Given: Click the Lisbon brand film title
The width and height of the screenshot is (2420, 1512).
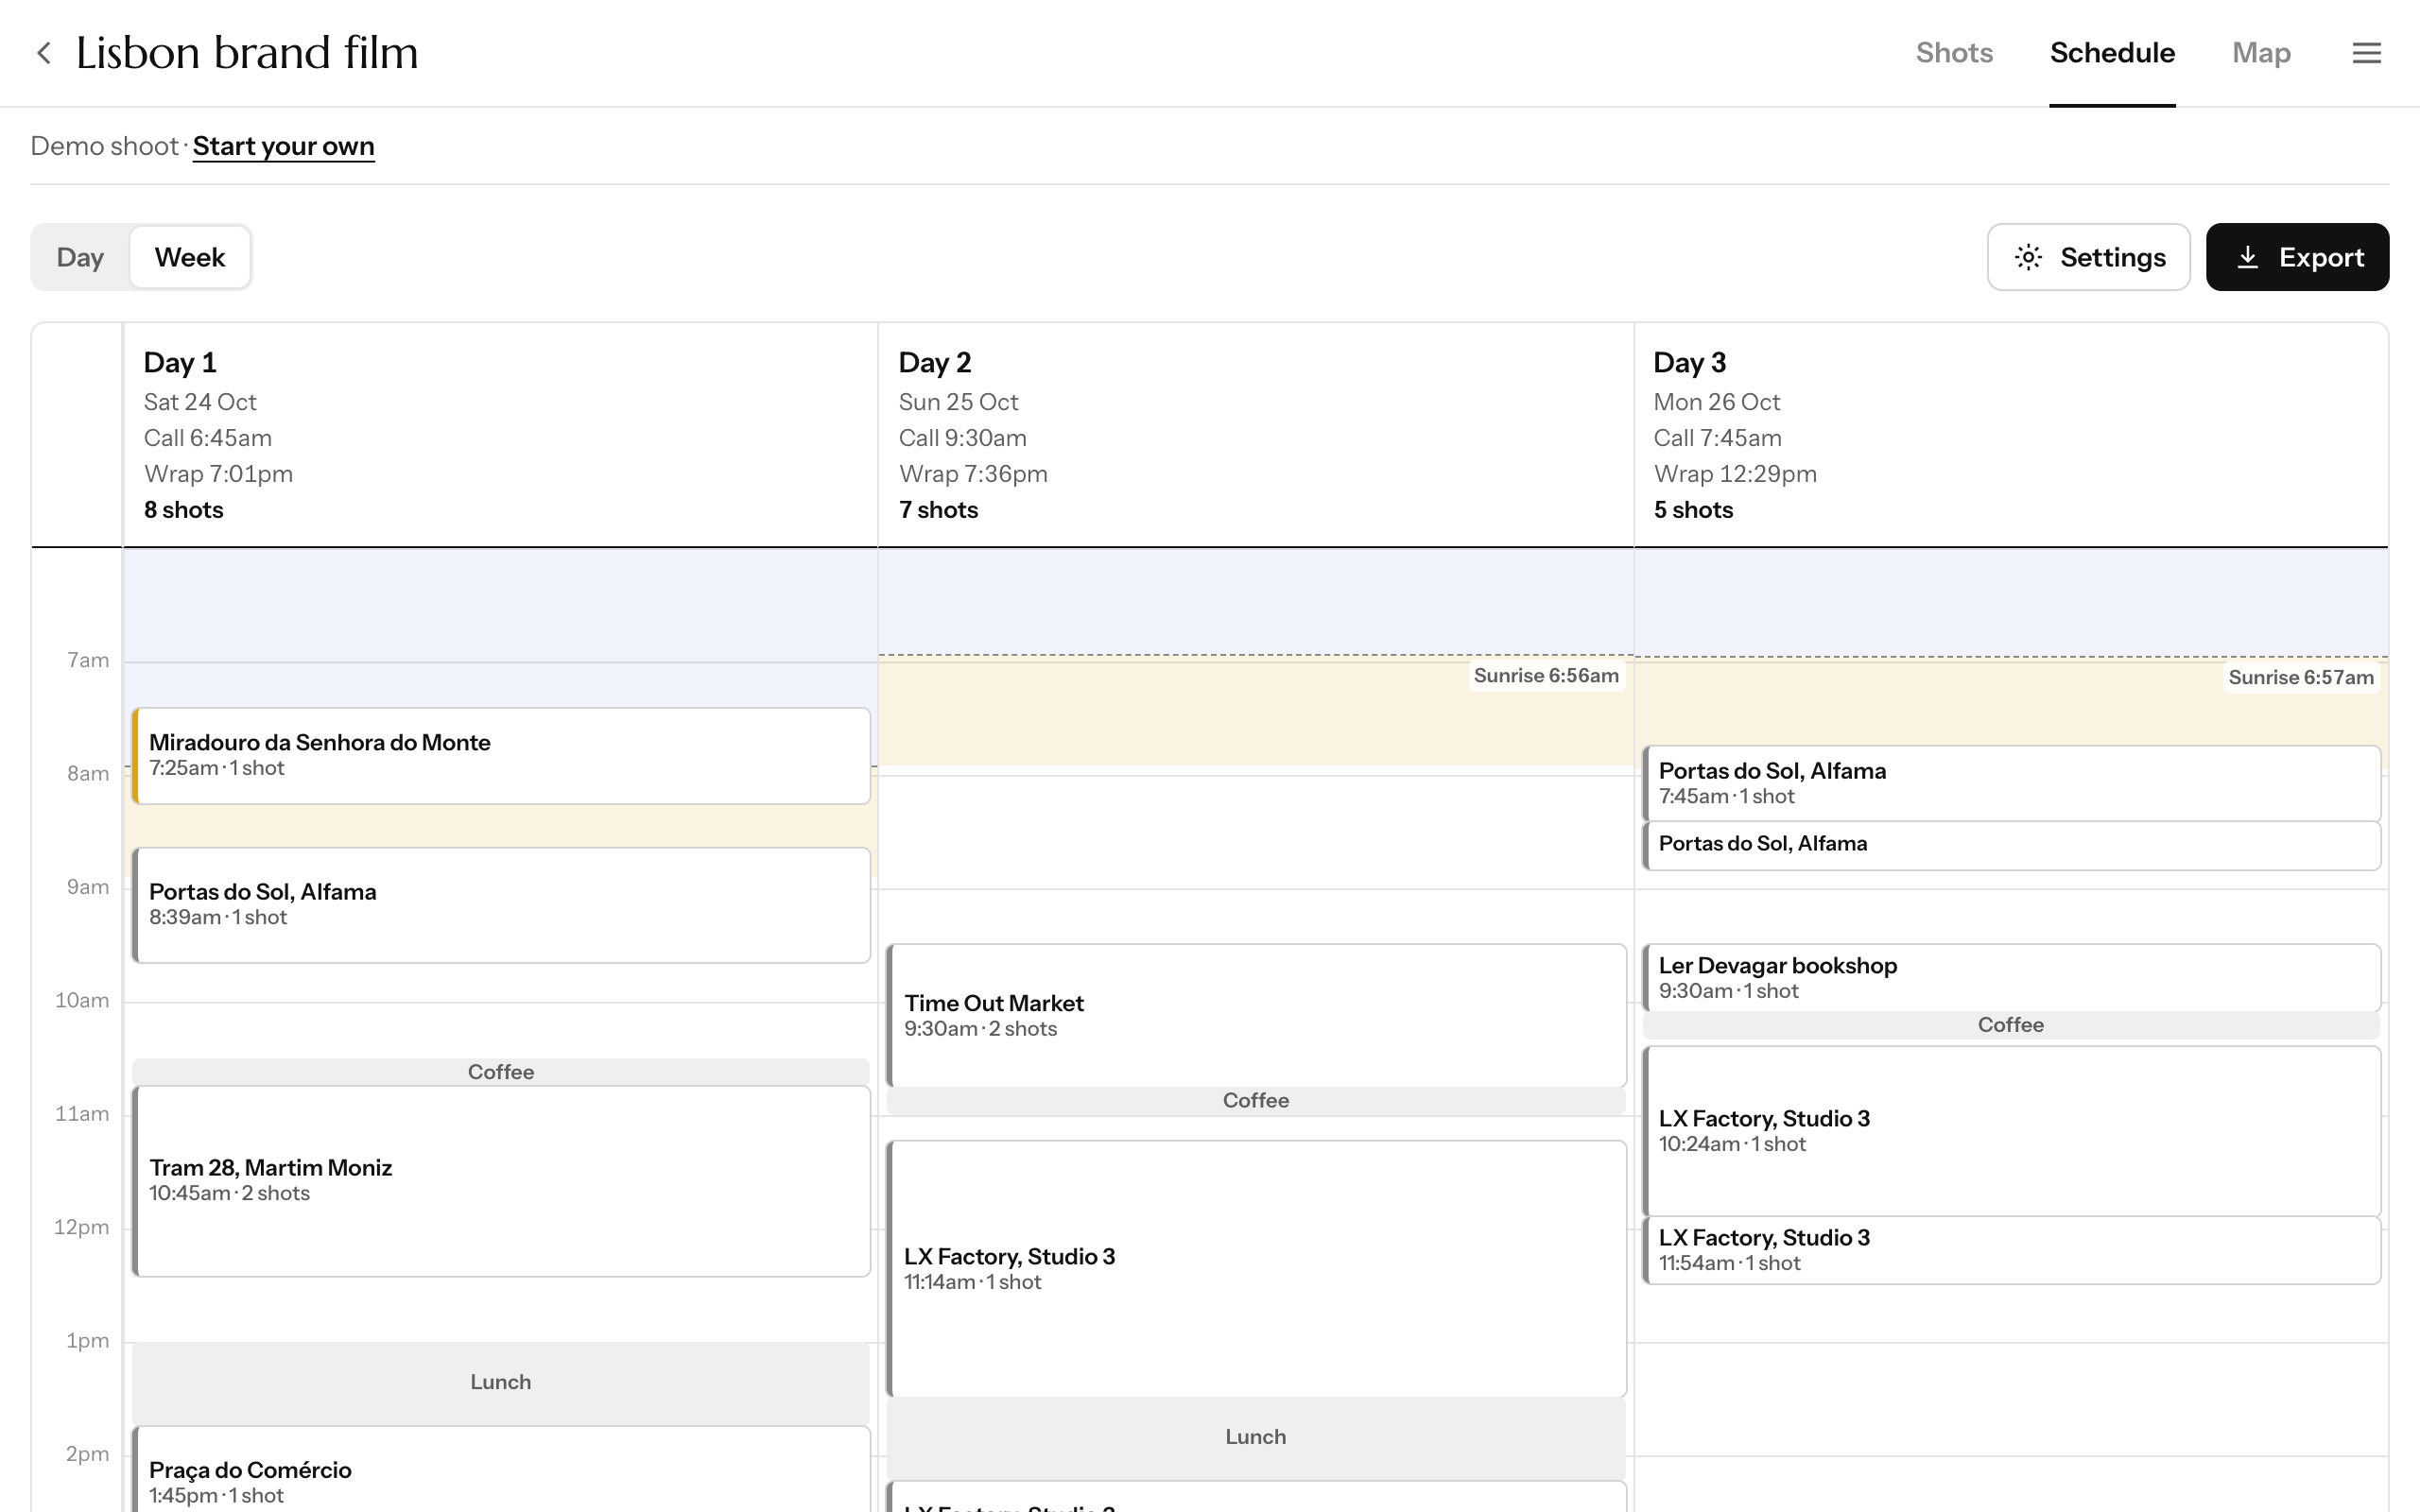Looking at the screenshot, I should point(247,53).
